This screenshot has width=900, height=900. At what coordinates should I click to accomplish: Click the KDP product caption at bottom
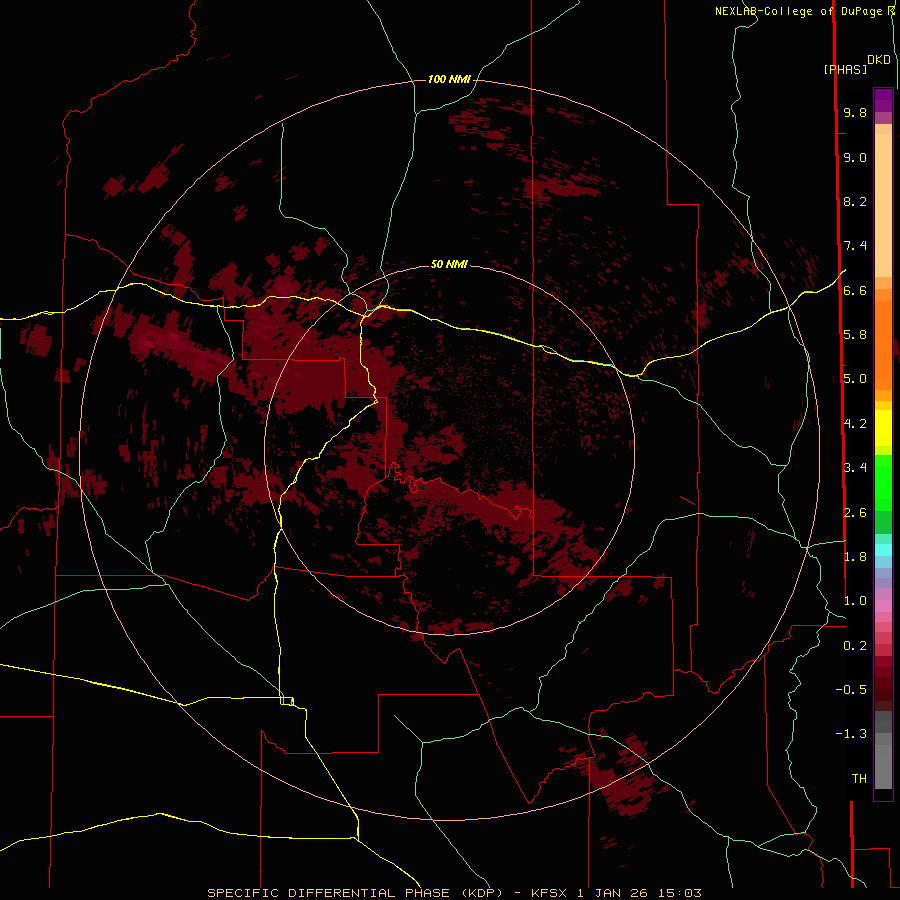pyautogui.click(x=454, y=893)
